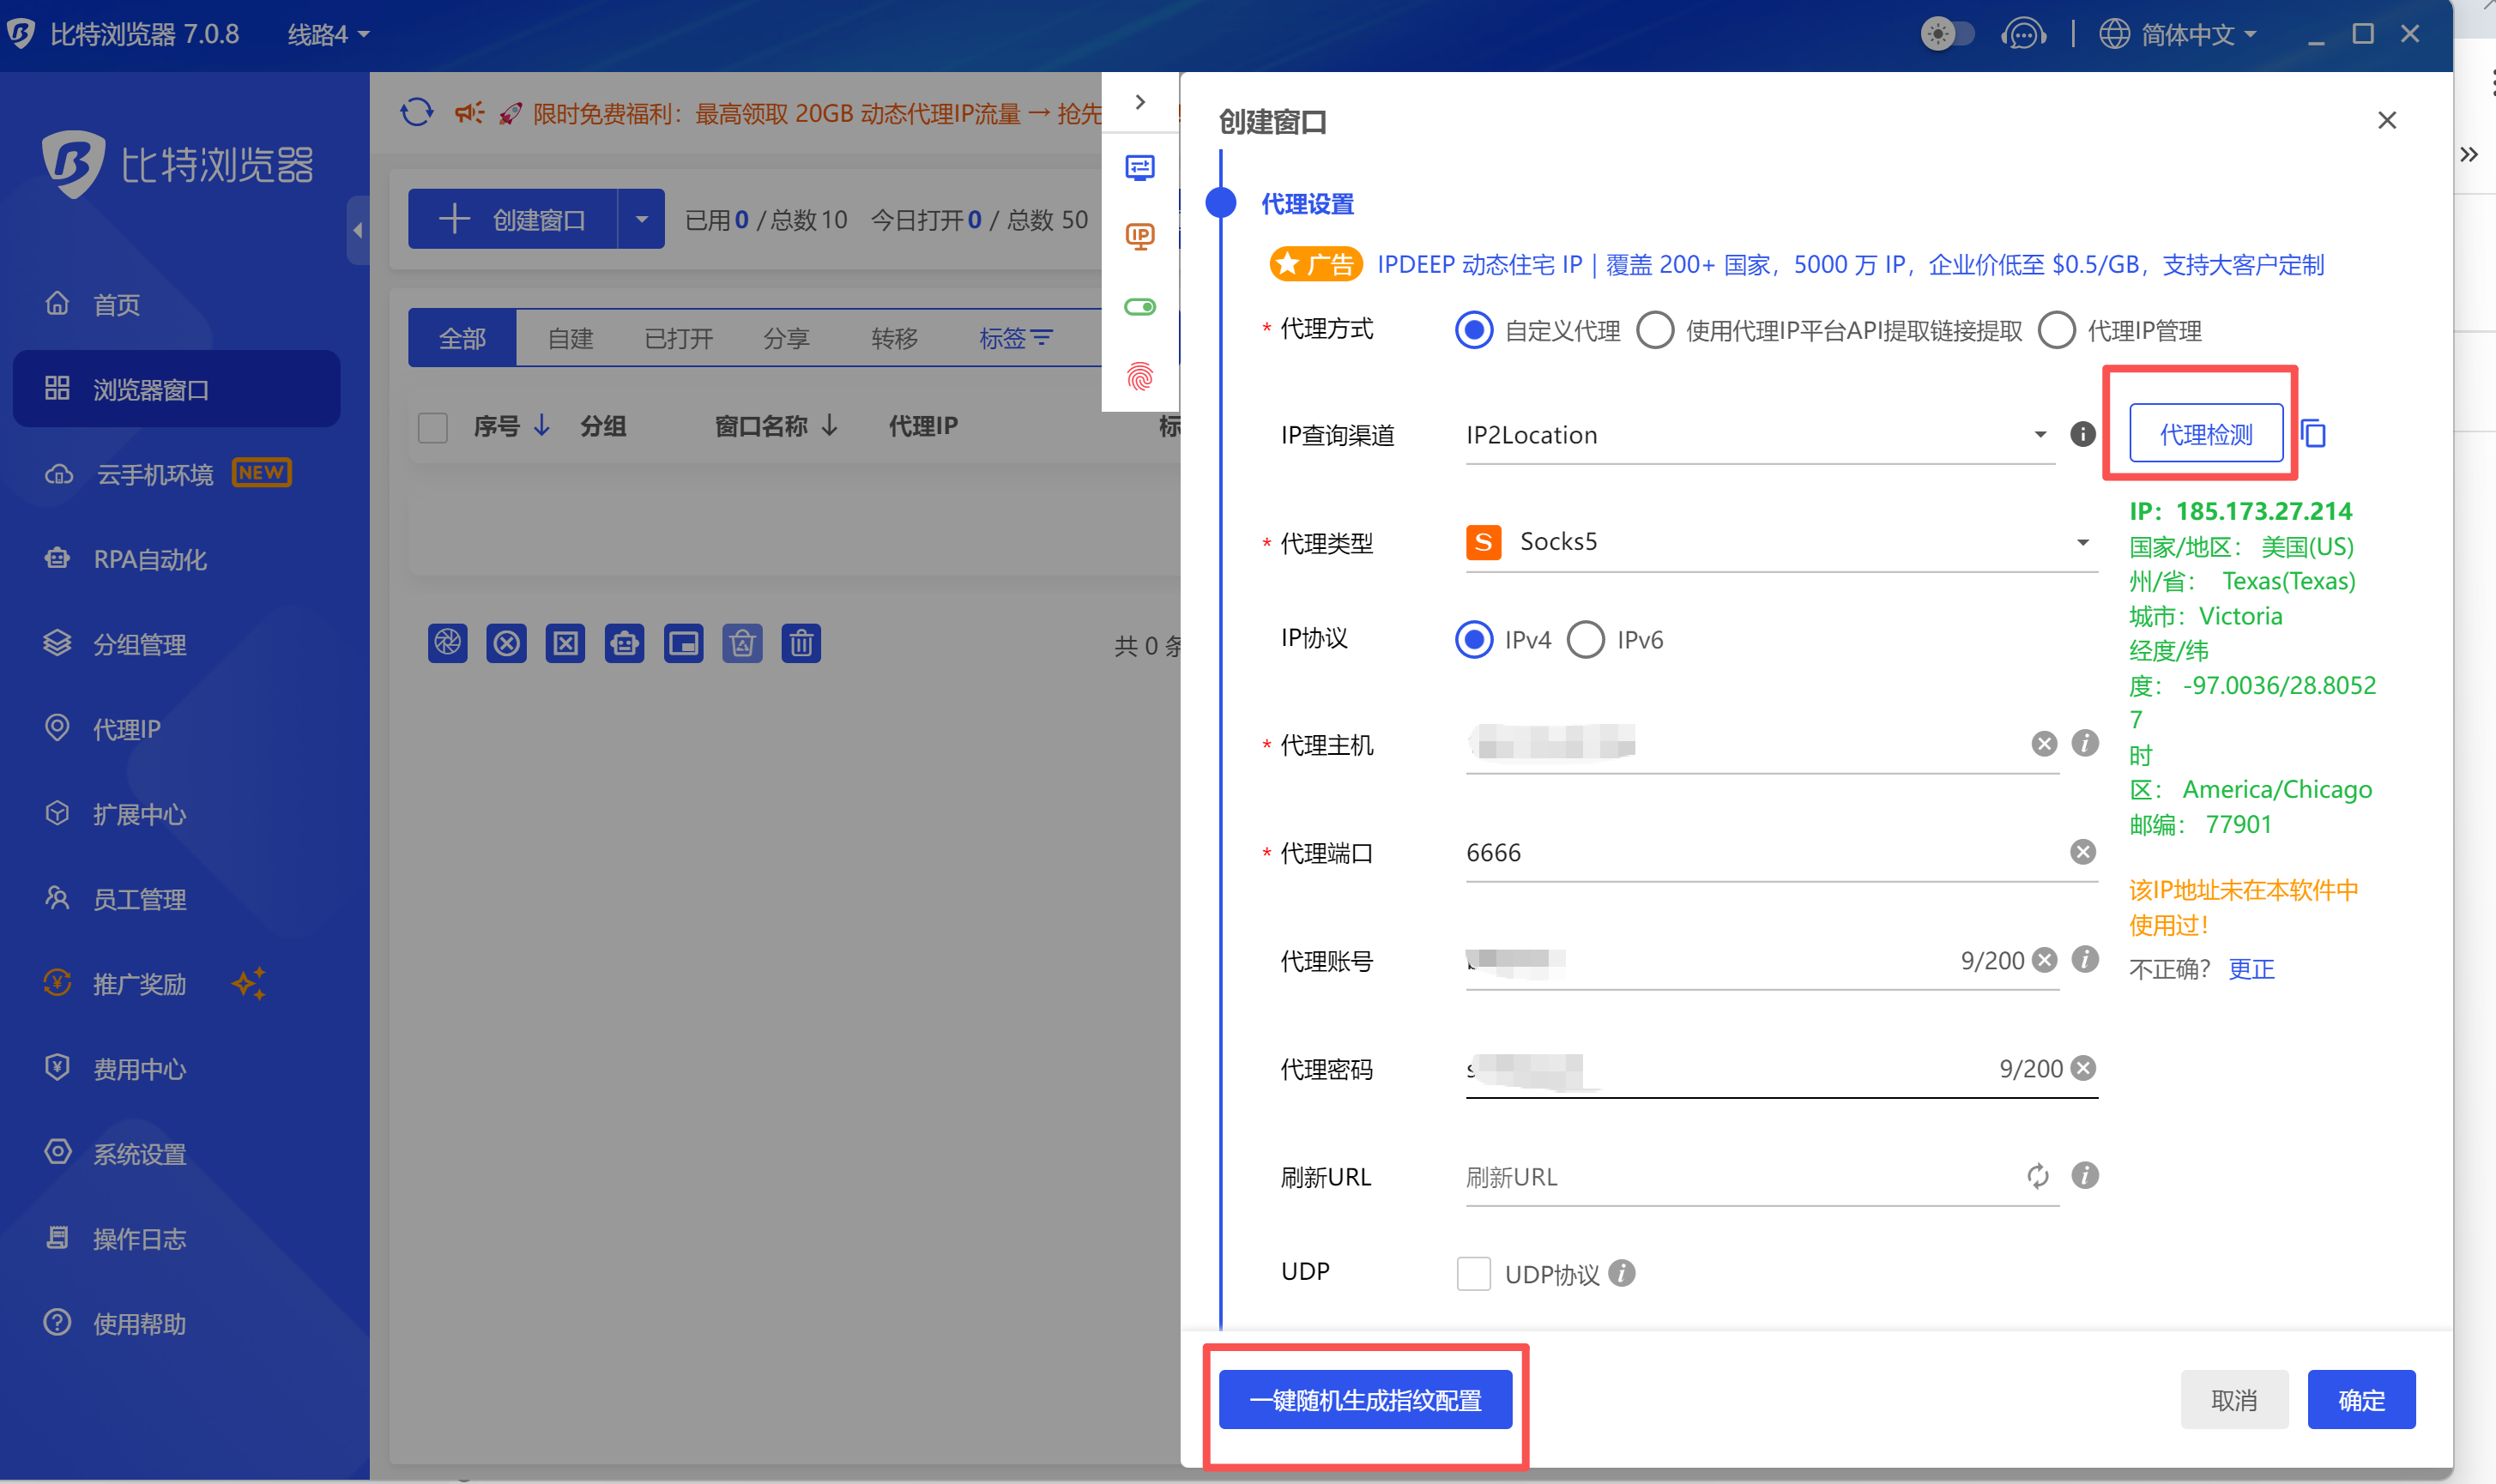The width and height of the screenshot is (2496, 1484).
Task: Switch to the 全部 tab
Action: [x=462, y=338]
